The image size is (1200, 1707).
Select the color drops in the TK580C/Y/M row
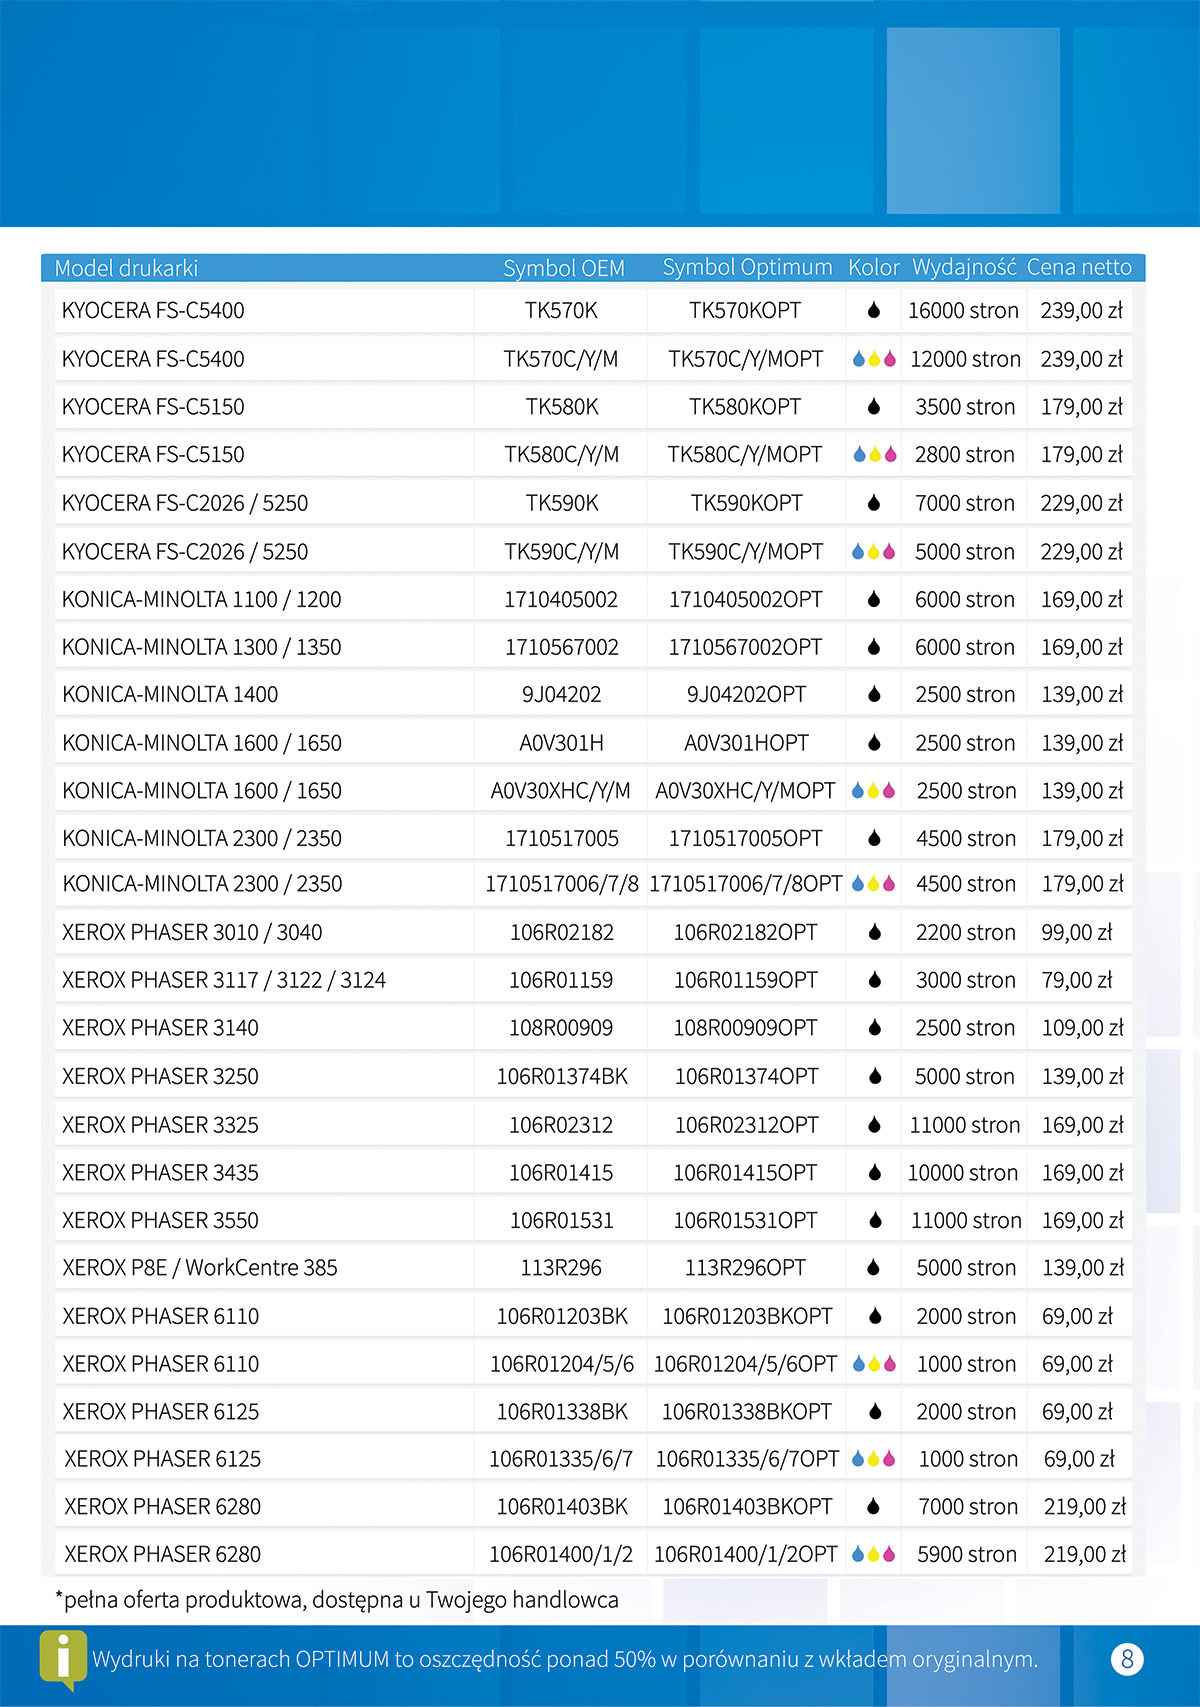coord(874,455)
